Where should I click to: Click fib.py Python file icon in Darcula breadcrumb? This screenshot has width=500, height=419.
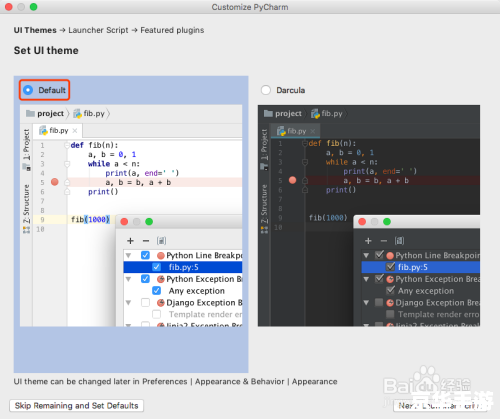[315, 114]
